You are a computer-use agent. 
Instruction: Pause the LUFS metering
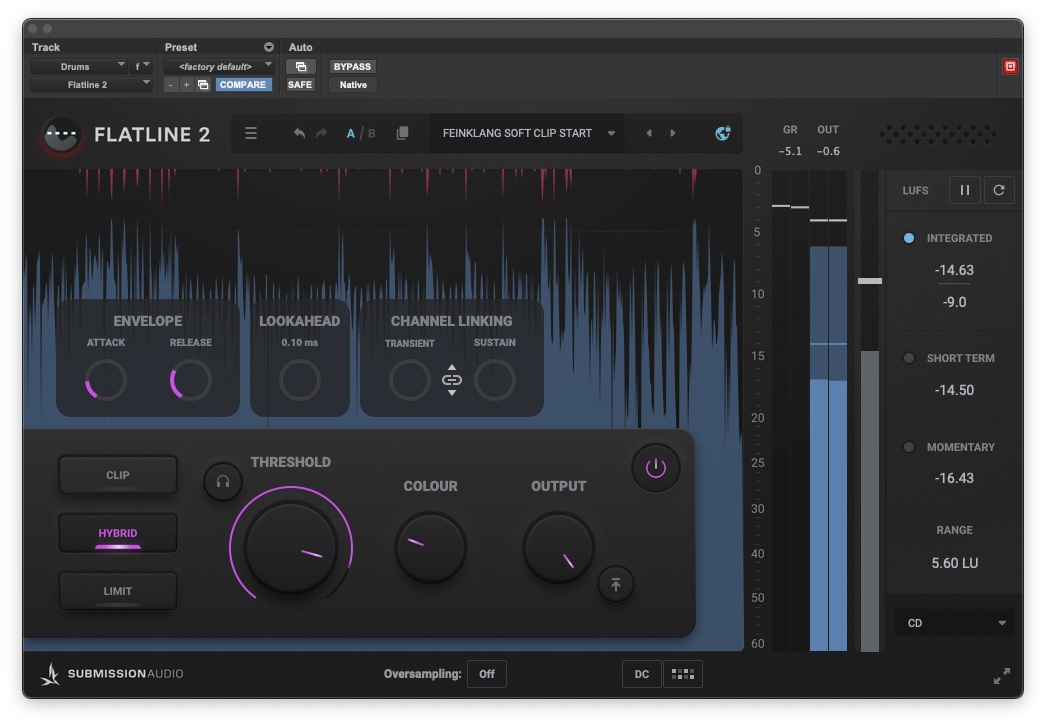966,190
